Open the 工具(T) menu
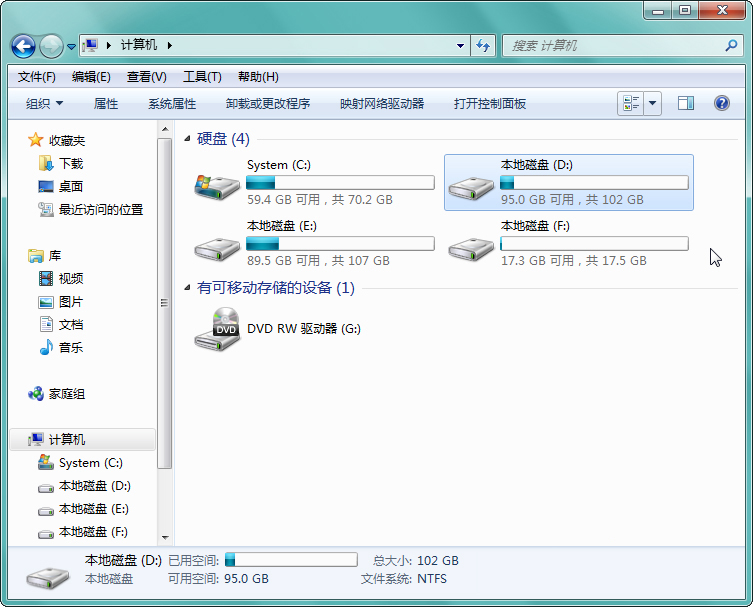 point(202,77)
